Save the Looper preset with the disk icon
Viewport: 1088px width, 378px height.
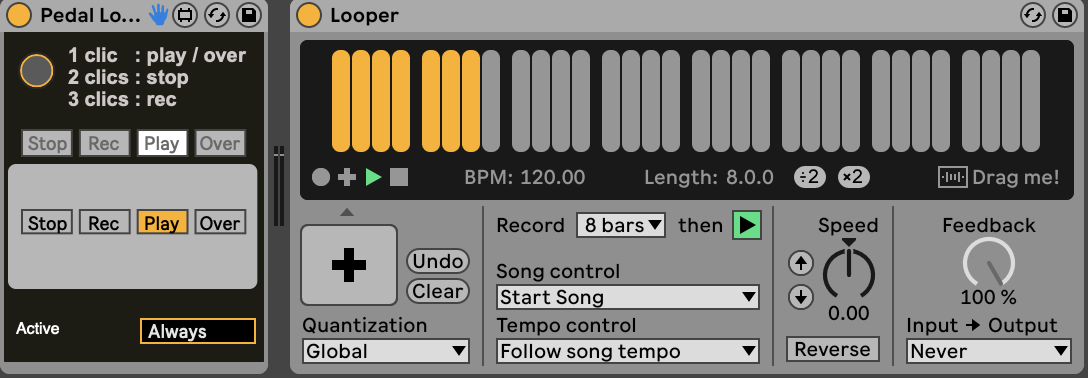tap(1062, 15)
